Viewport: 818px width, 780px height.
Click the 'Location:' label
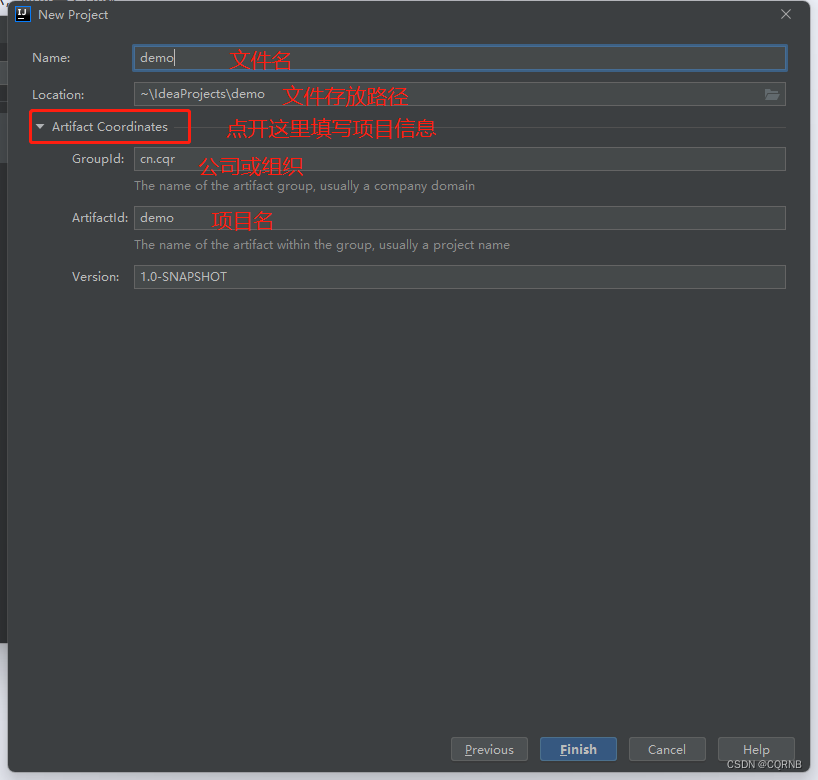tap(58, 95)
